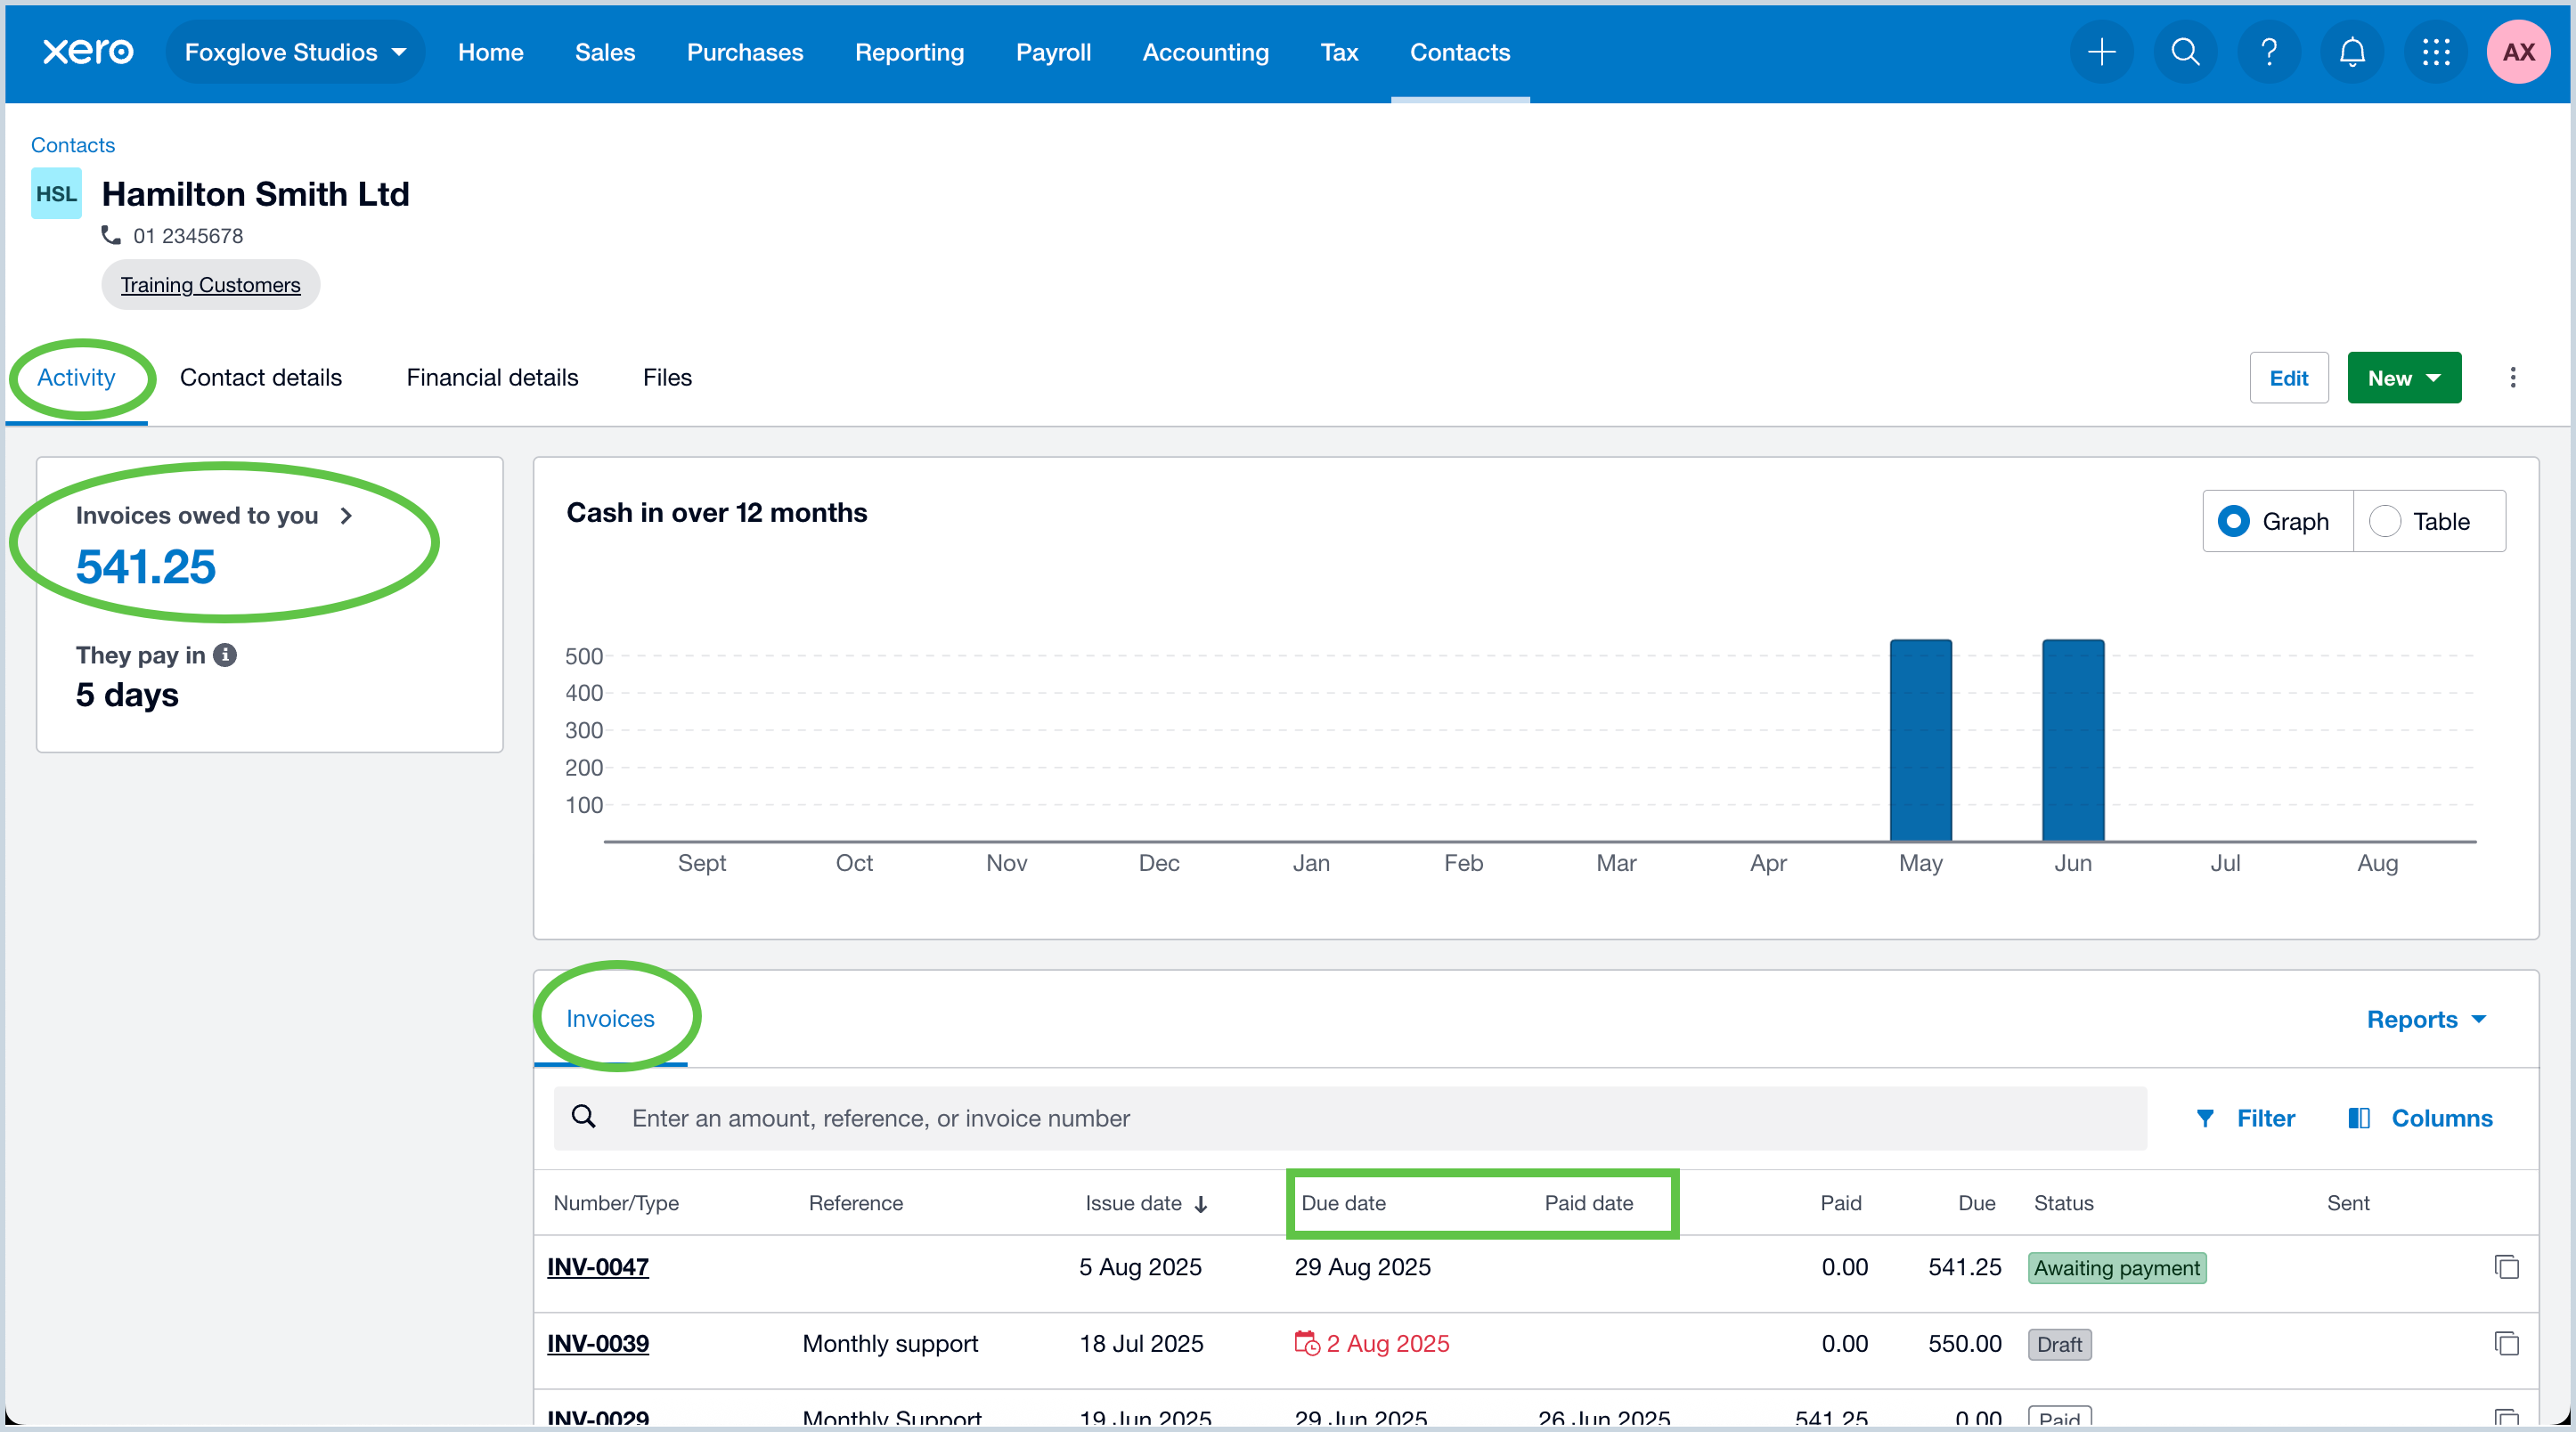Click the sort arrow on Issue date
The height and width of the screenshot is (1432, 2576).
[x=1201, y=1204]
